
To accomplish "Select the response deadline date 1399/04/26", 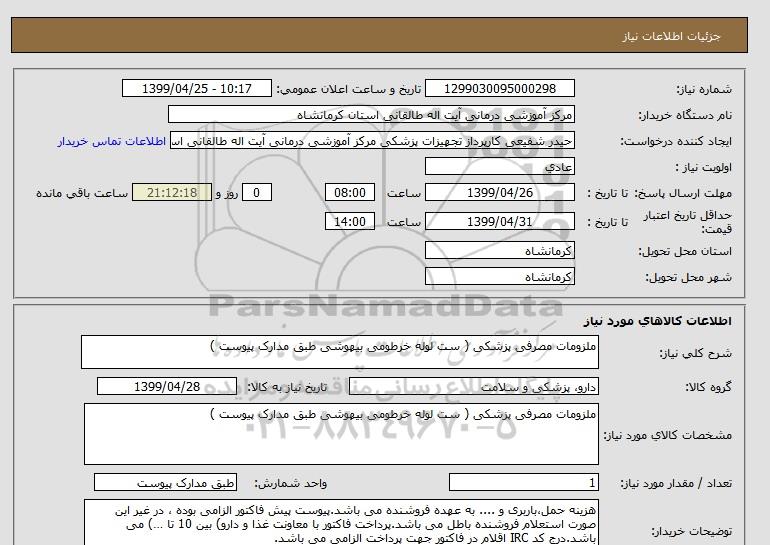I will coord(499,192).
